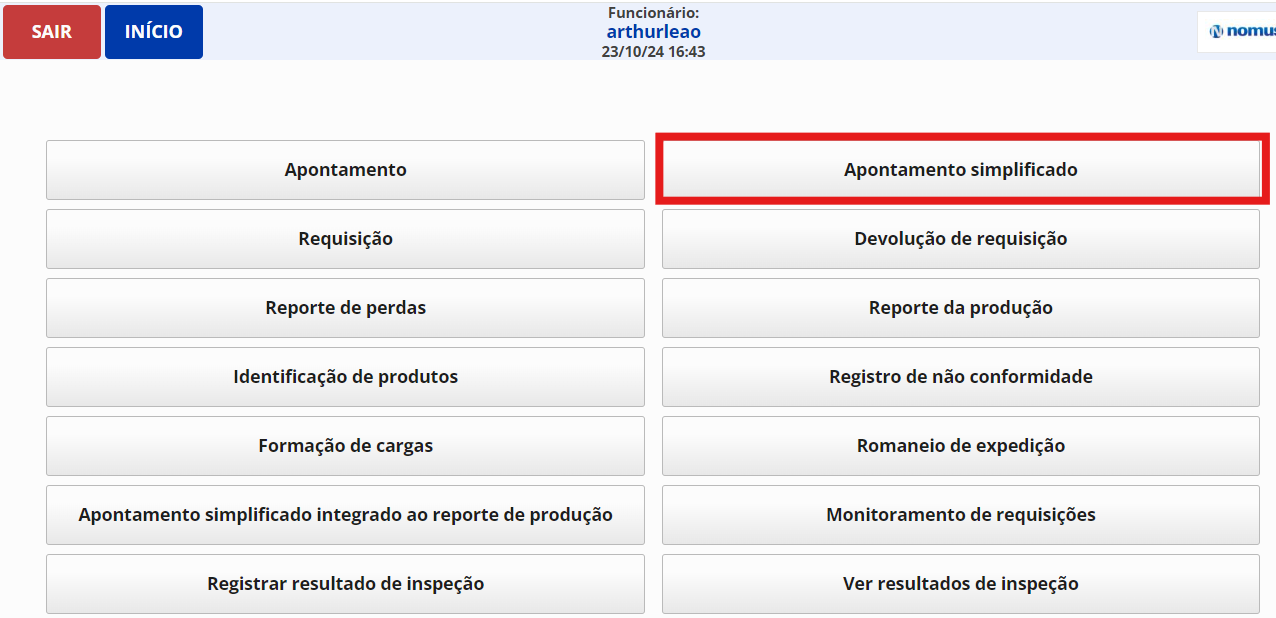The image size is (1276, 618).
Task: Open Devolução de requisição
Action: [x=961, y=239]
